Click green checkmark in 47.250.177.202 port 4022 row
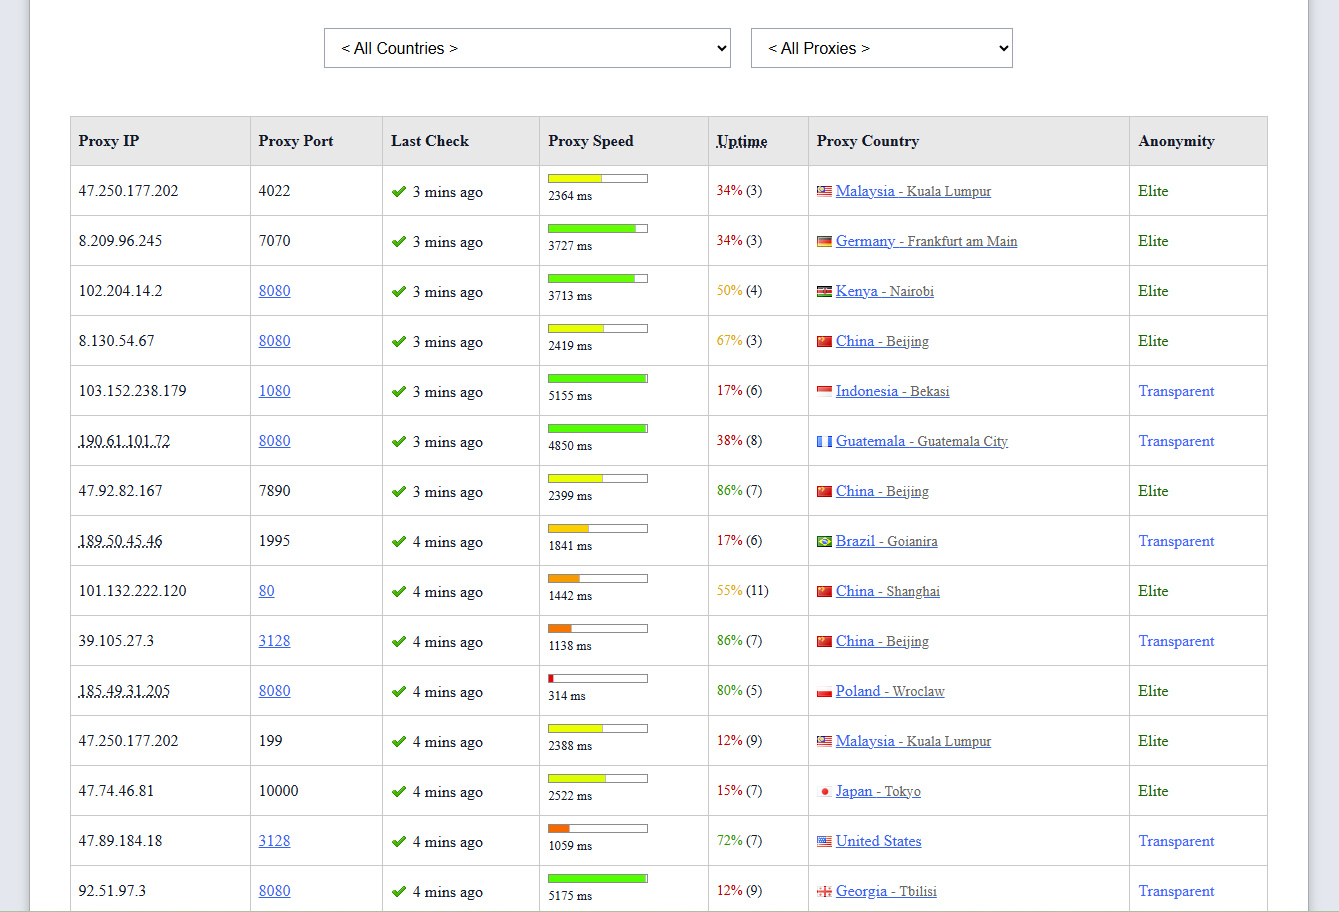The image size is (1339, 912). coord(399,191)
